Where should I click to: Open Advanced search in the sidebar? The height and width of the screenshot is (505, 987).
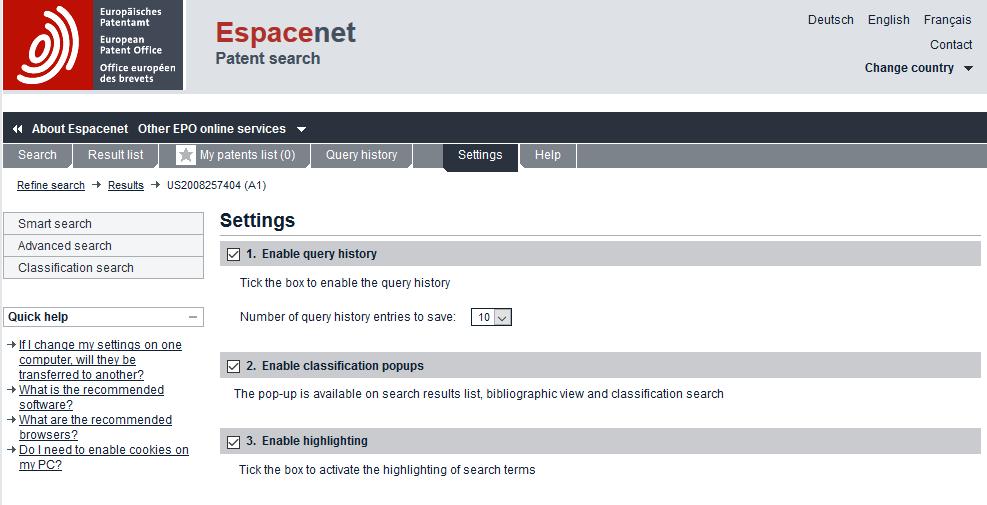[x=103, y=246]
